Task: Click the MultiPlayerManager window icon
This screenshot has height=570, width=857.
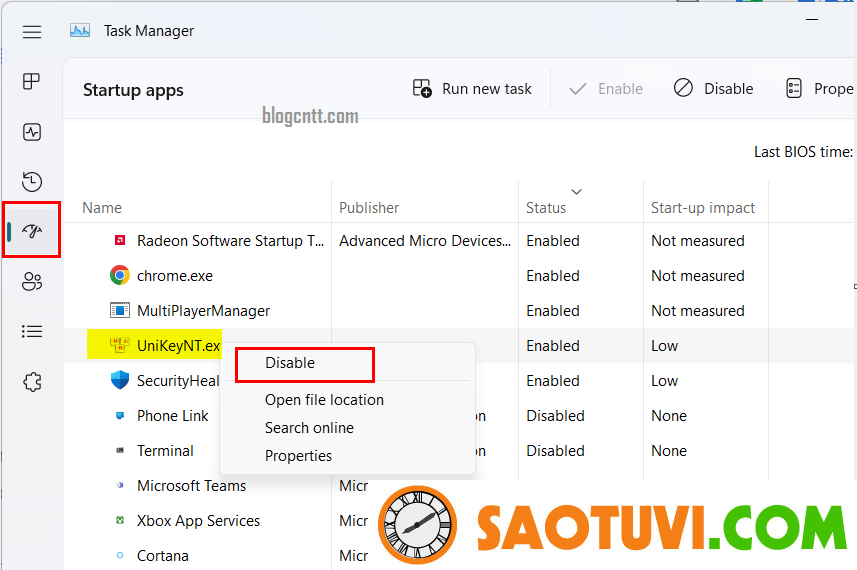Action: coord(120,310)
